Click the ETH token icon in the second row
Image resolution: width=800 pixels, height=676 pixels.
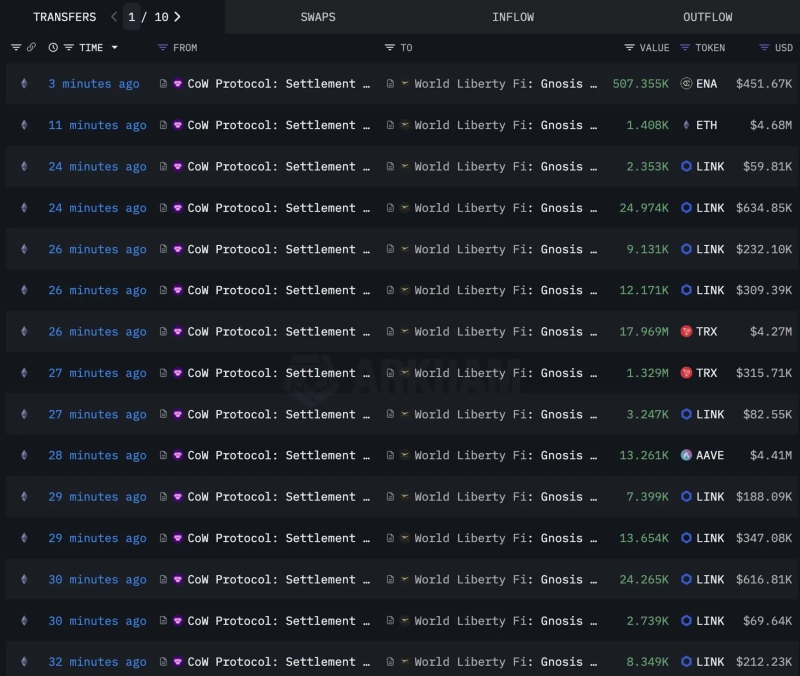pos(687,125)
